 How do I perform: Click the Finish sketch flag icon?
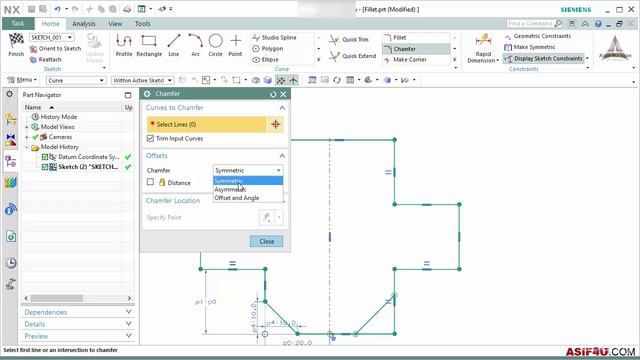pyautogui.click(x=16, y=44)
